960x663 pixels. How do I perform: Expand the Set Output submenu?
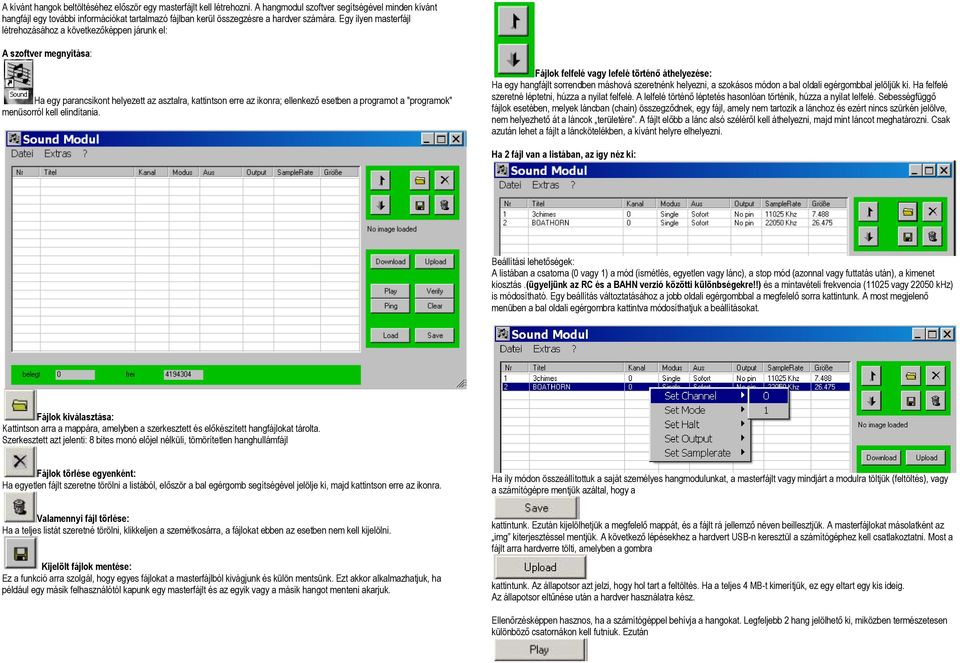click(x=700, y=438)
